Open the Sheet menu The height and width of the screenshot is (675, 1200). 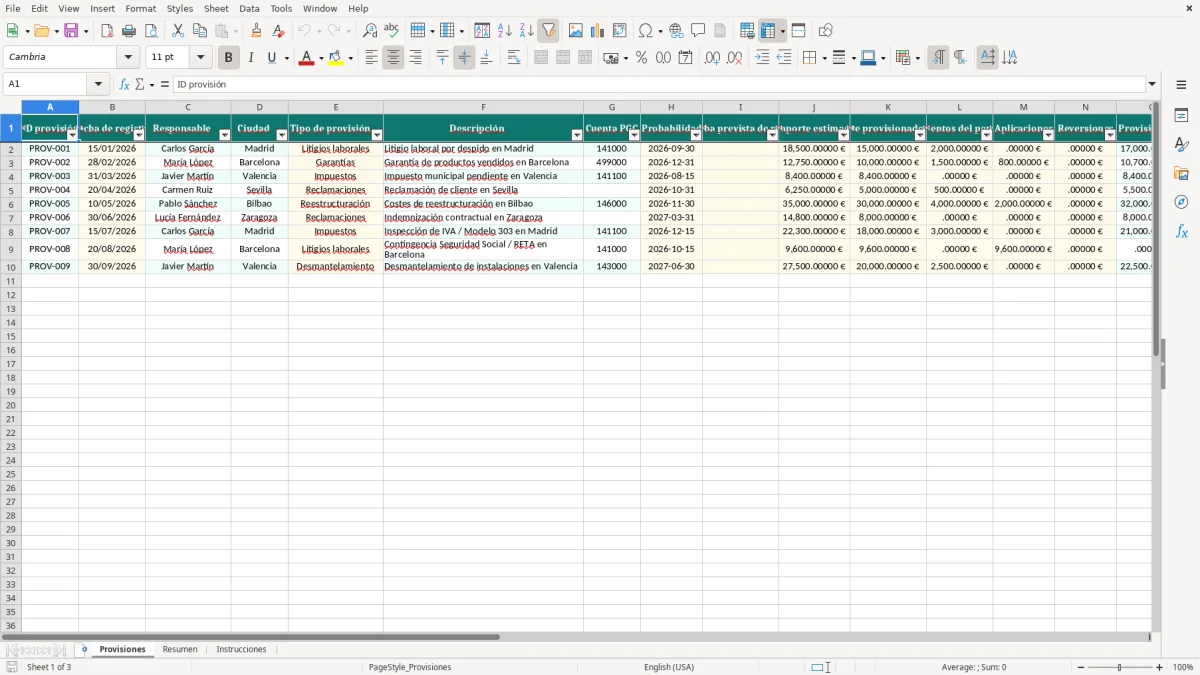click(216, 8)
